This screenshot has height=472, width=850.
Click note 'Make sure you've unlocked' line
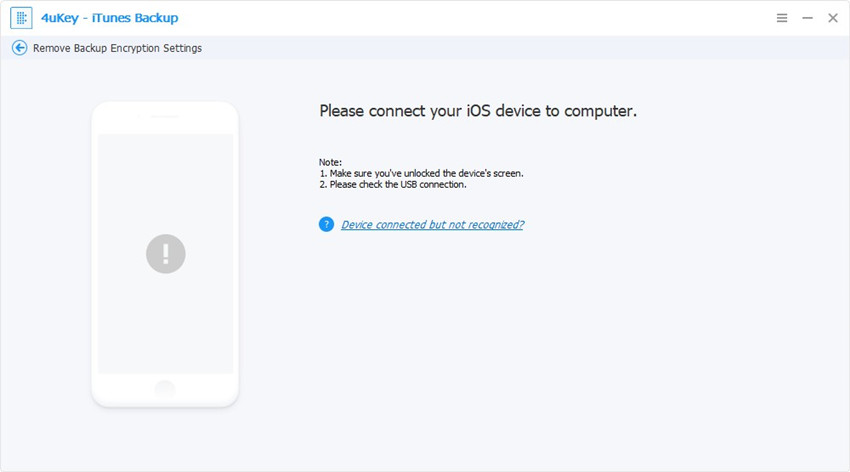[x=421, y=173]
